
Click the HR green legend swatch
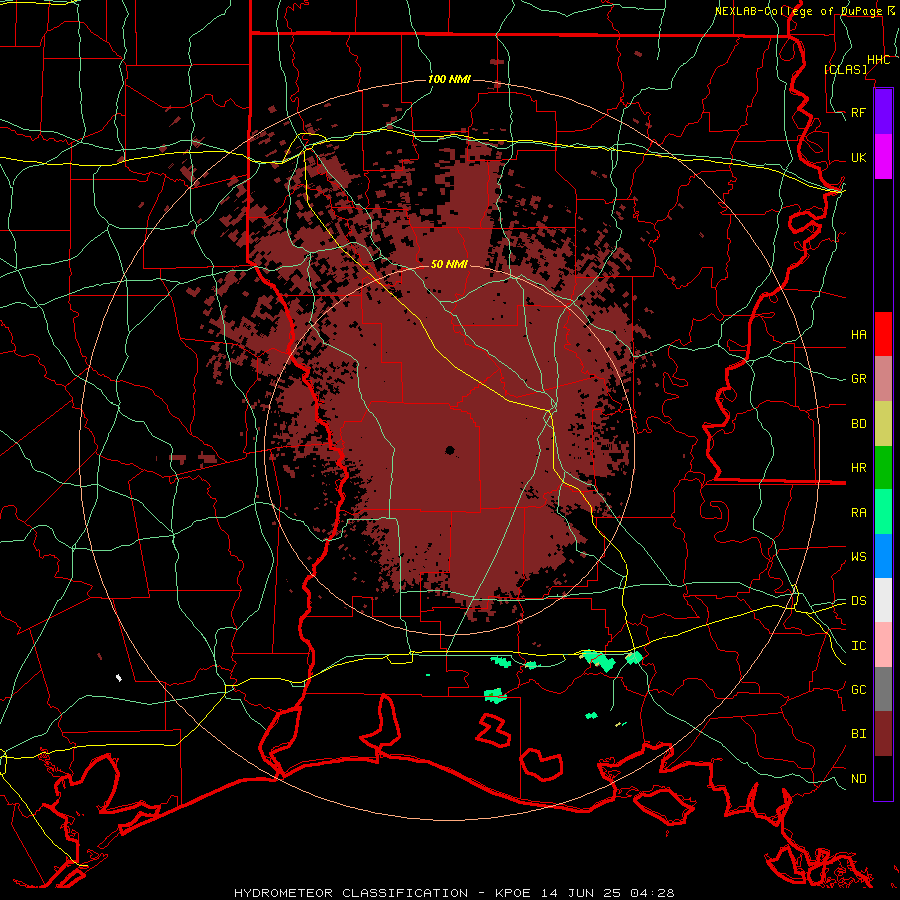tap(883, 467)
